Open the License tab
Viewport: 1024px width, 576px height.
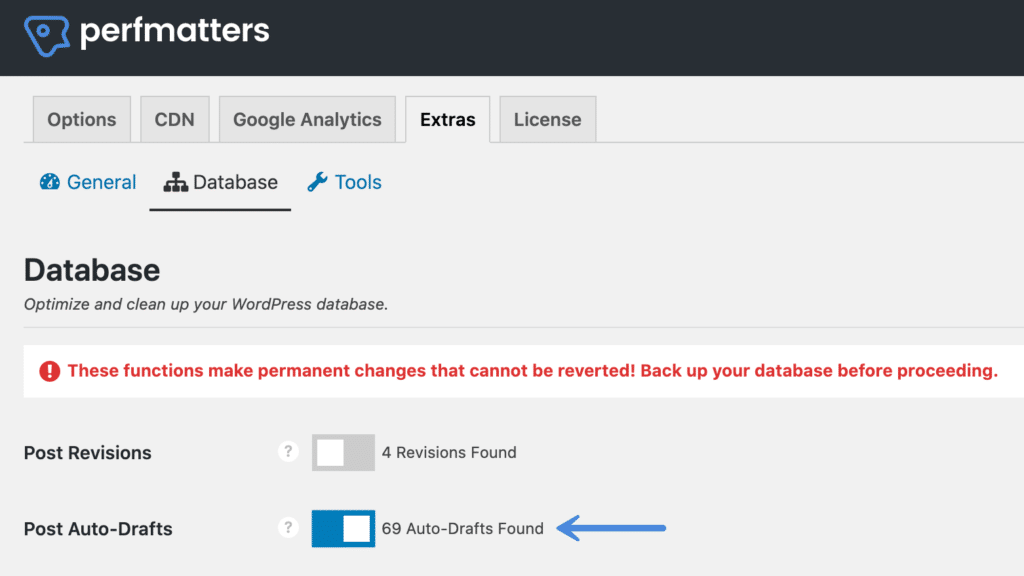click(x=547, y=120)
